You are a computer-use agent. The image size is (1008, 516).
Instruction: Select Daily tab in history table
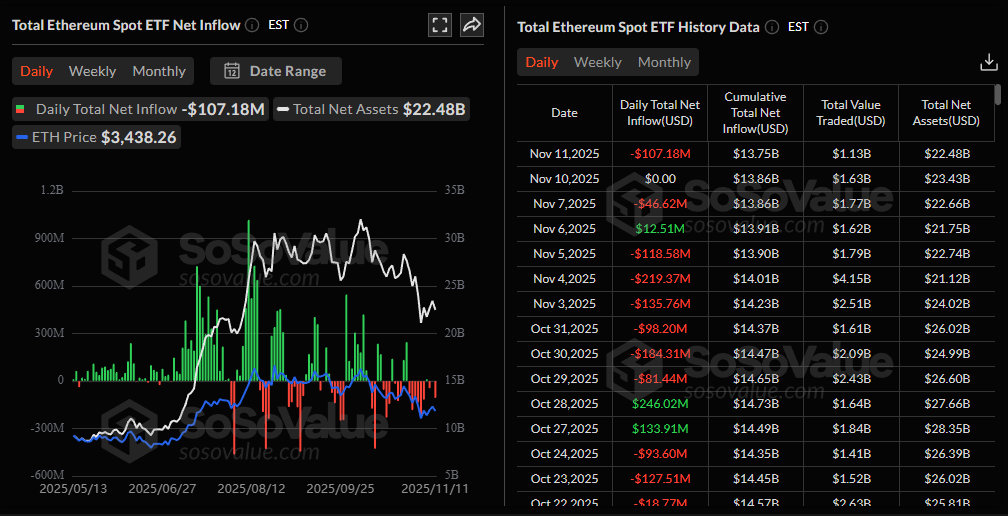click(542, 62)
